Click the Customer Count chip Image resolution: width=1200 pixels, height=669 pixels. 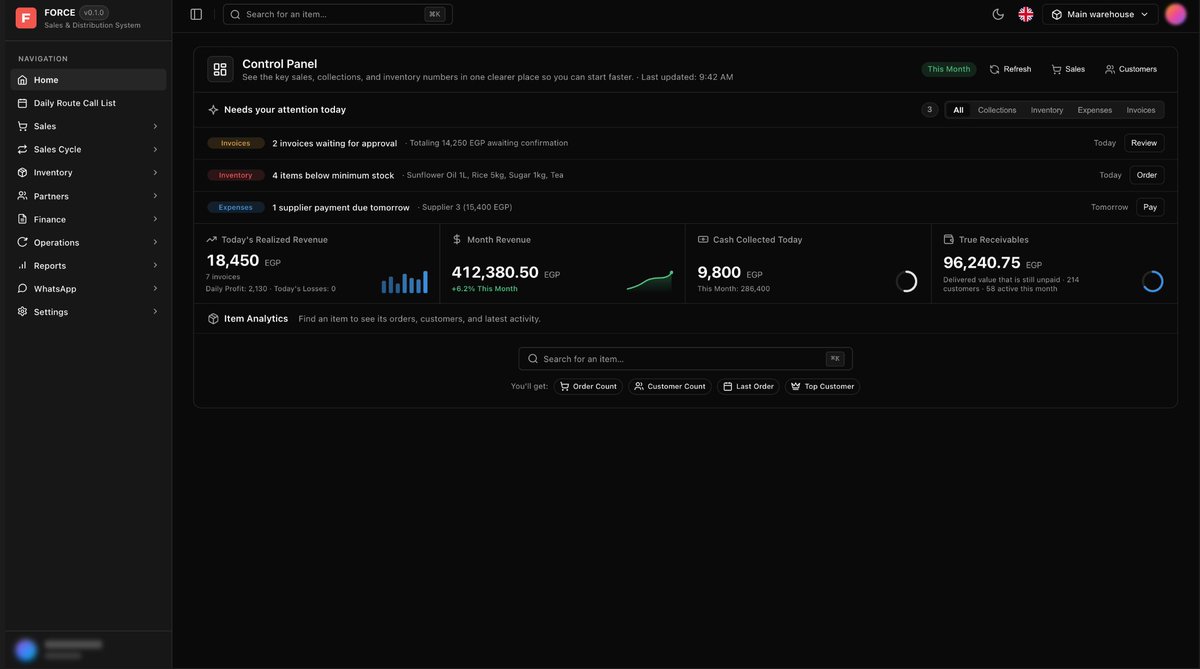click(x=670, y=386)
